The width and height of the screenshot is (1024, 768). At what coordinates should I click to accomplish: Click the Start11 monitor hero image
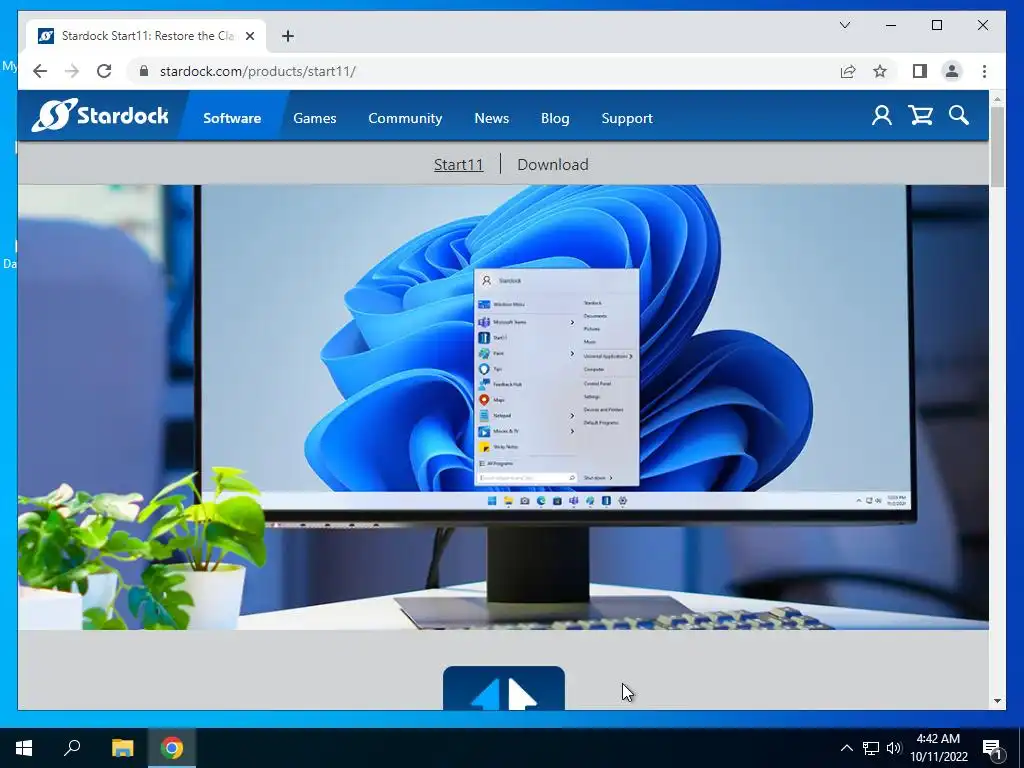tap(503, 407)
